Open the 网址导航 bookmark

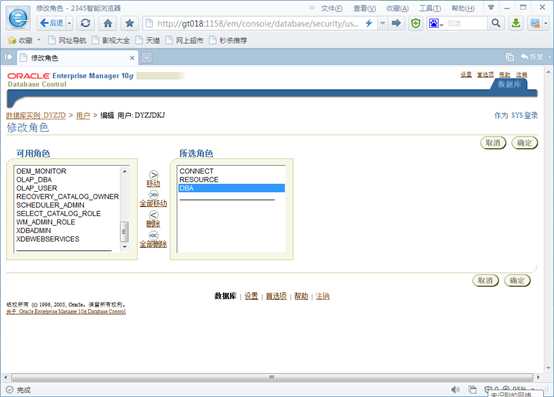[x=67, y=41]
